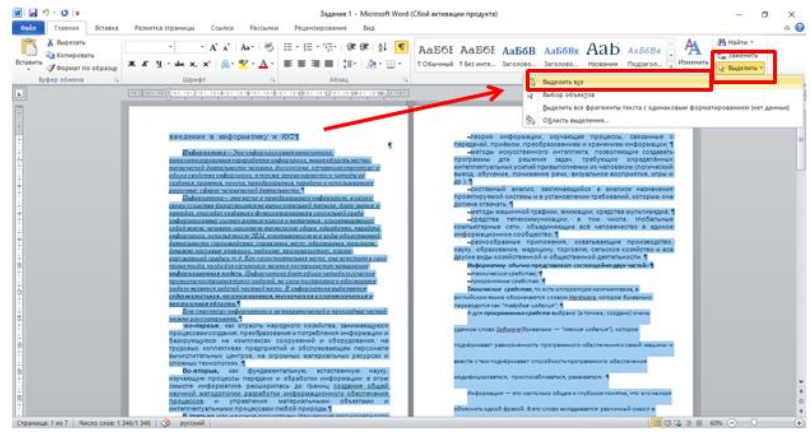Open the font name dropdown box

point(152,46)
